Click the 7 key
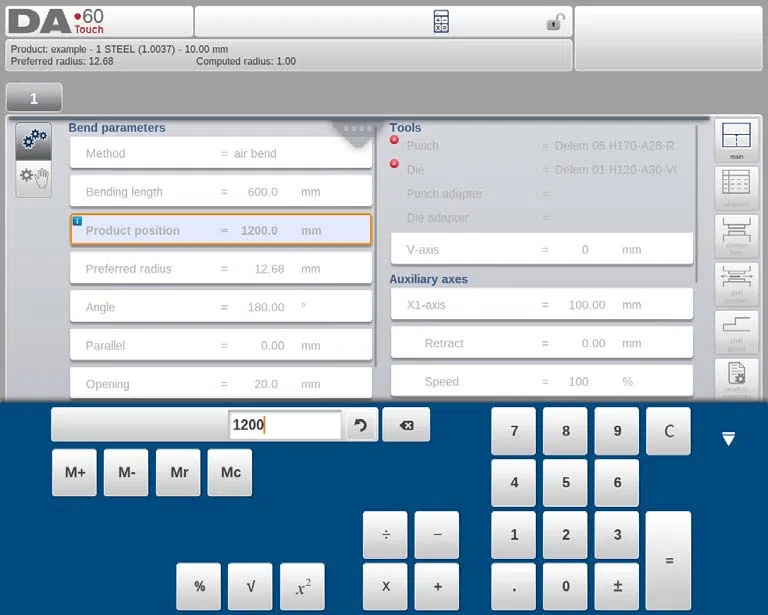 (x=514, y=431)
